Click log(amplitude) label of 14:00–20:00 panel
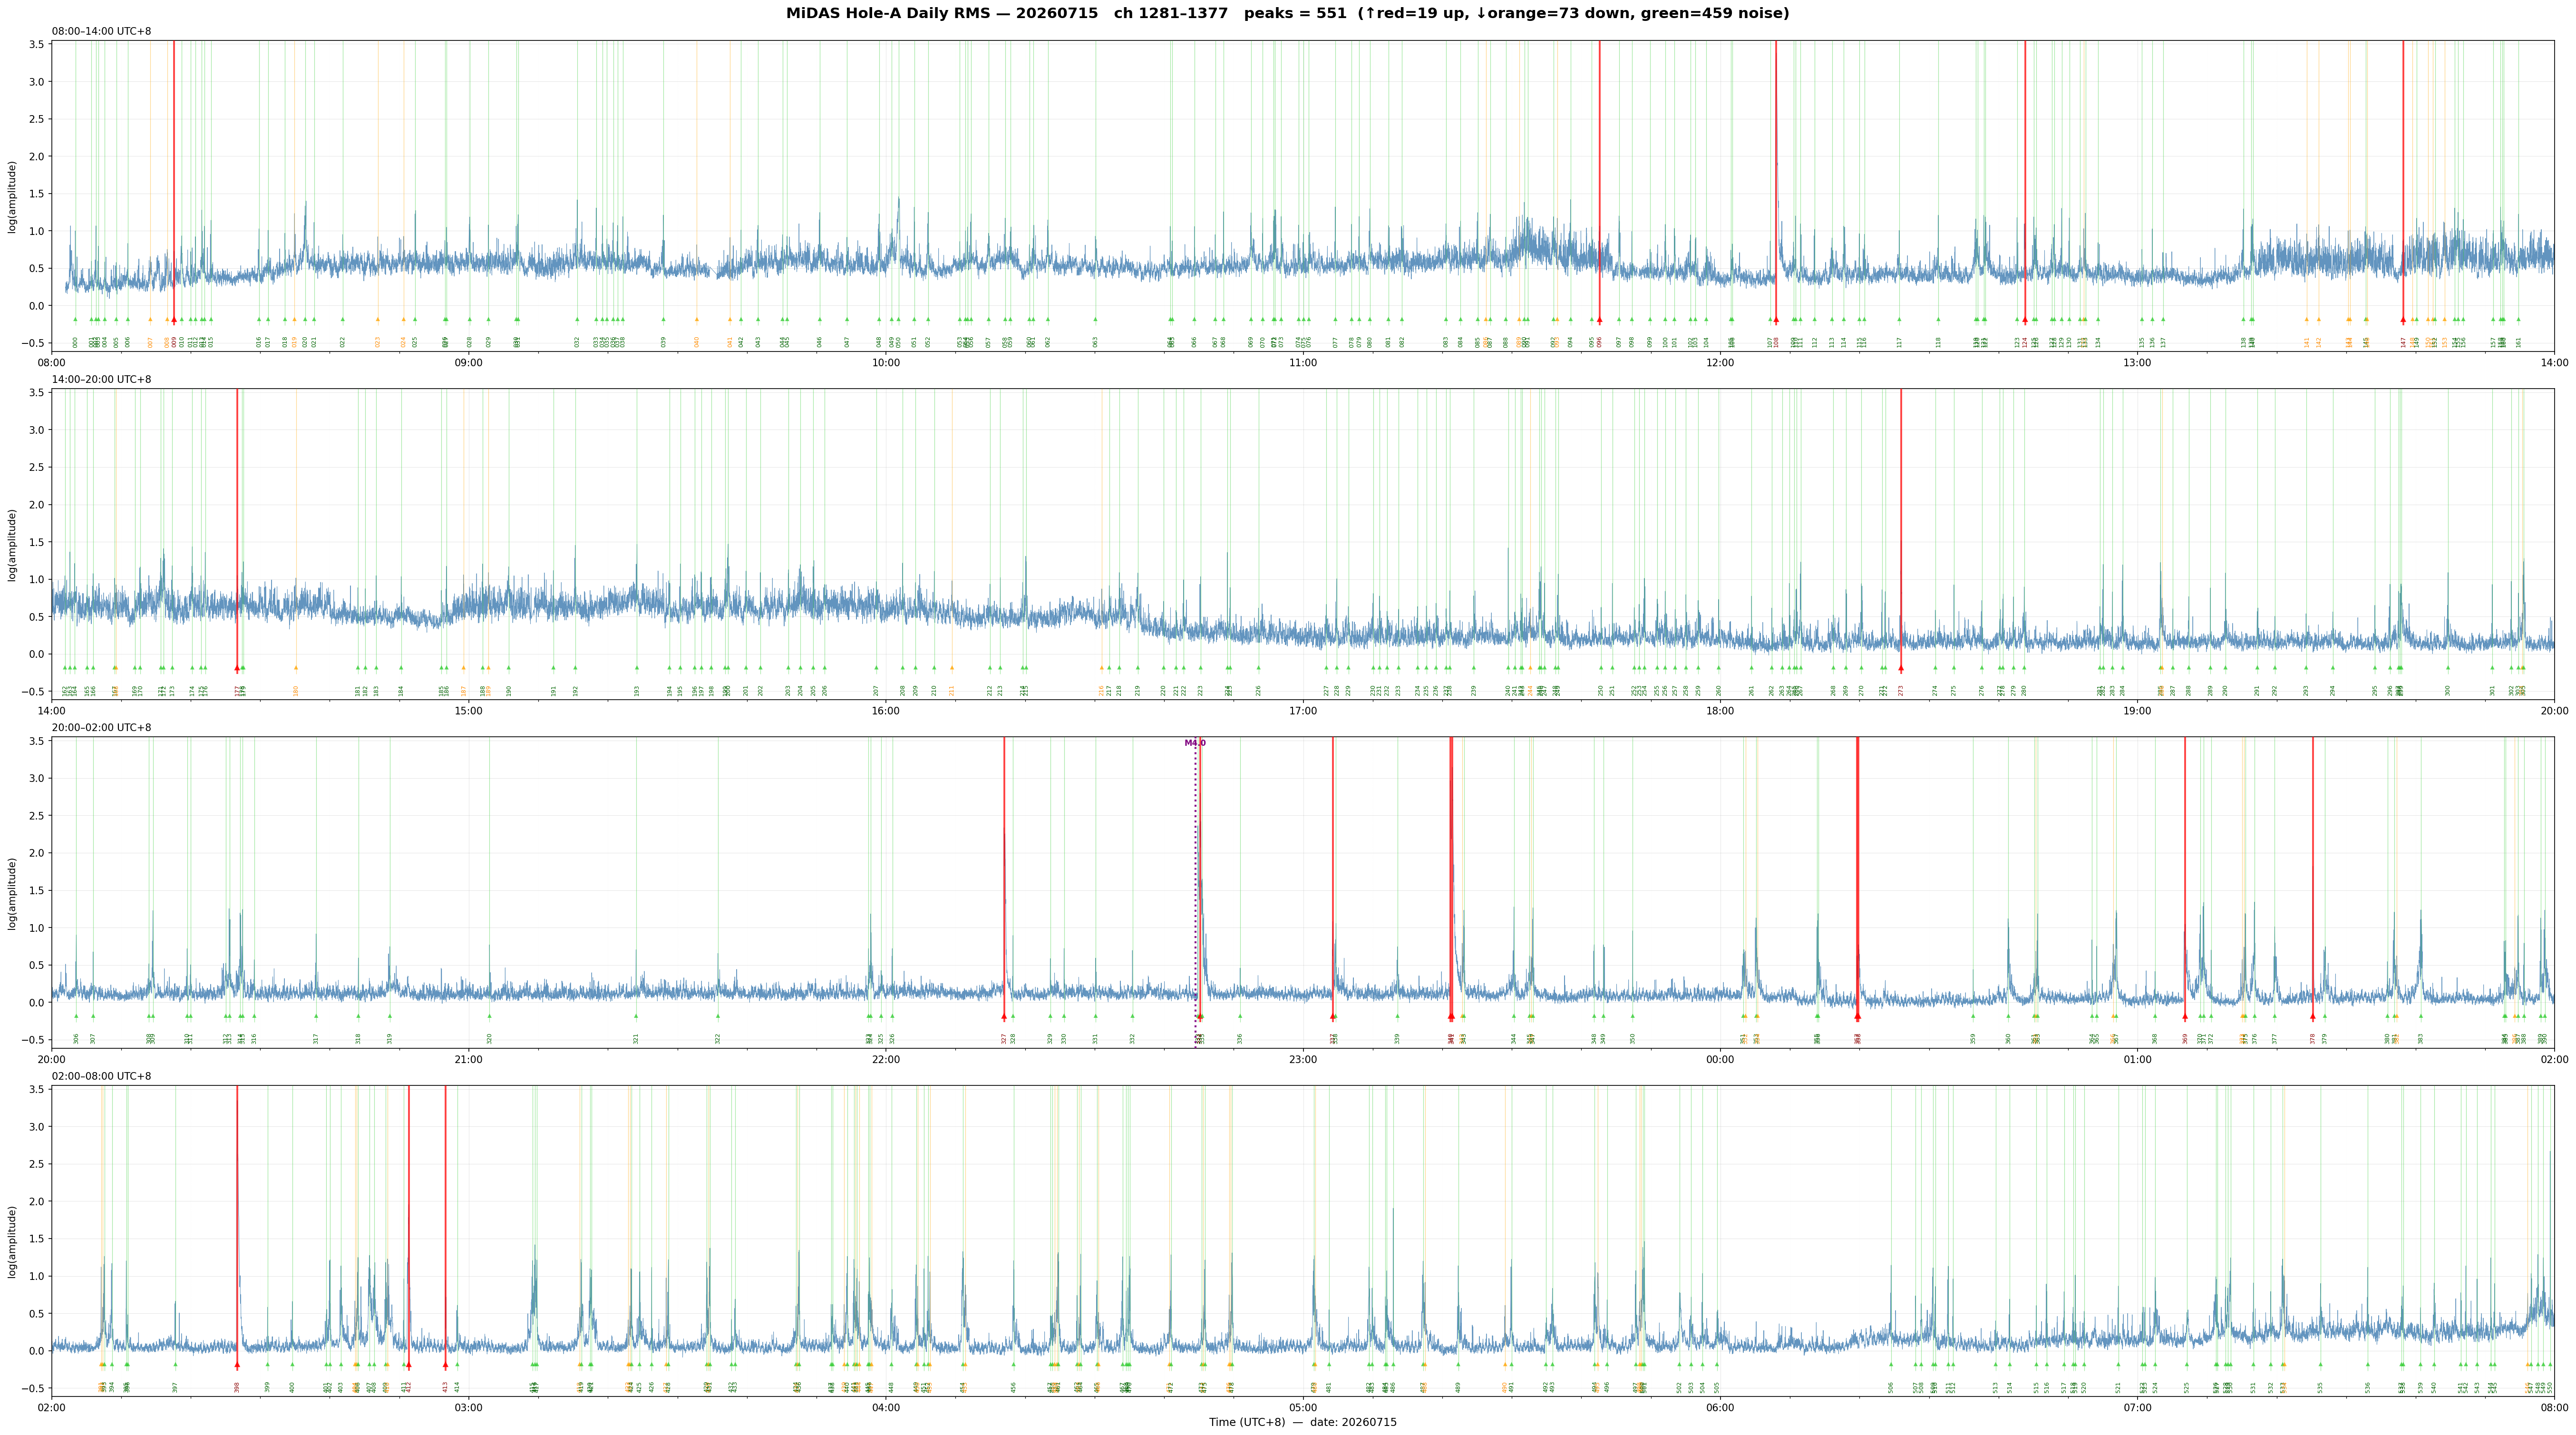This screenshot has height=1435, width=2576. [12, 545]
